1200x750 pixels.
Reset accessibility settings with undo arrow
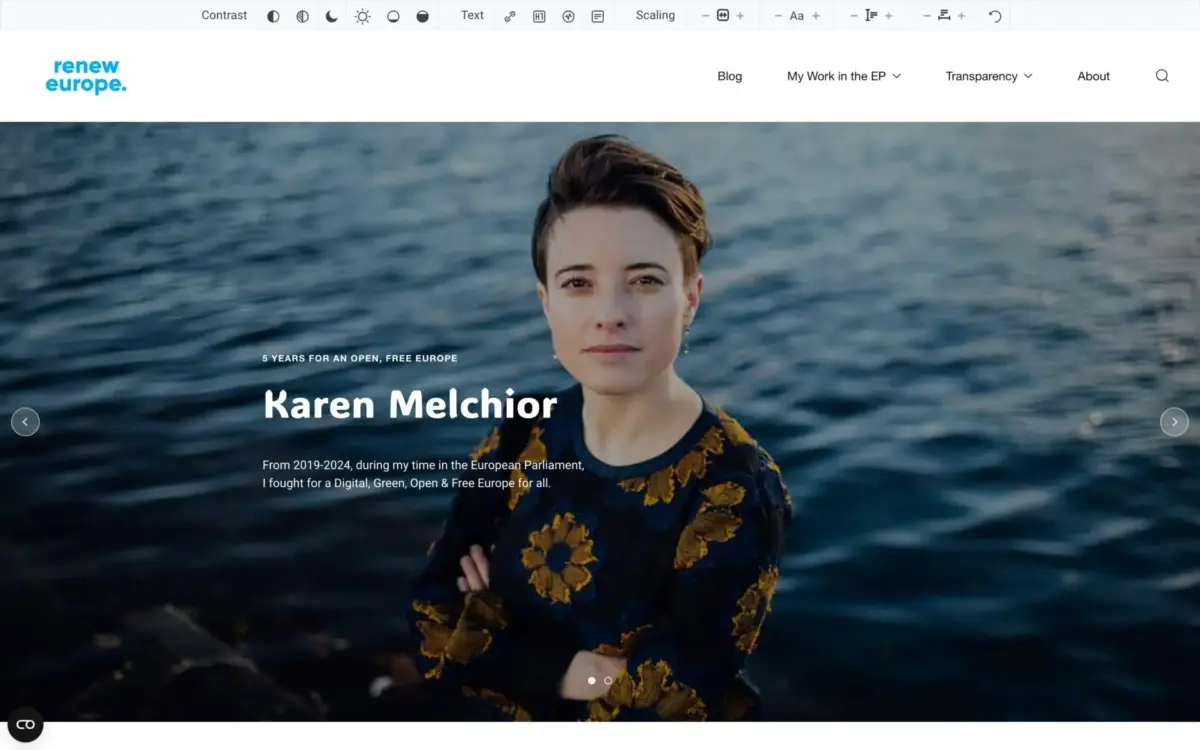pyautogui.click(x=995, y=16)
